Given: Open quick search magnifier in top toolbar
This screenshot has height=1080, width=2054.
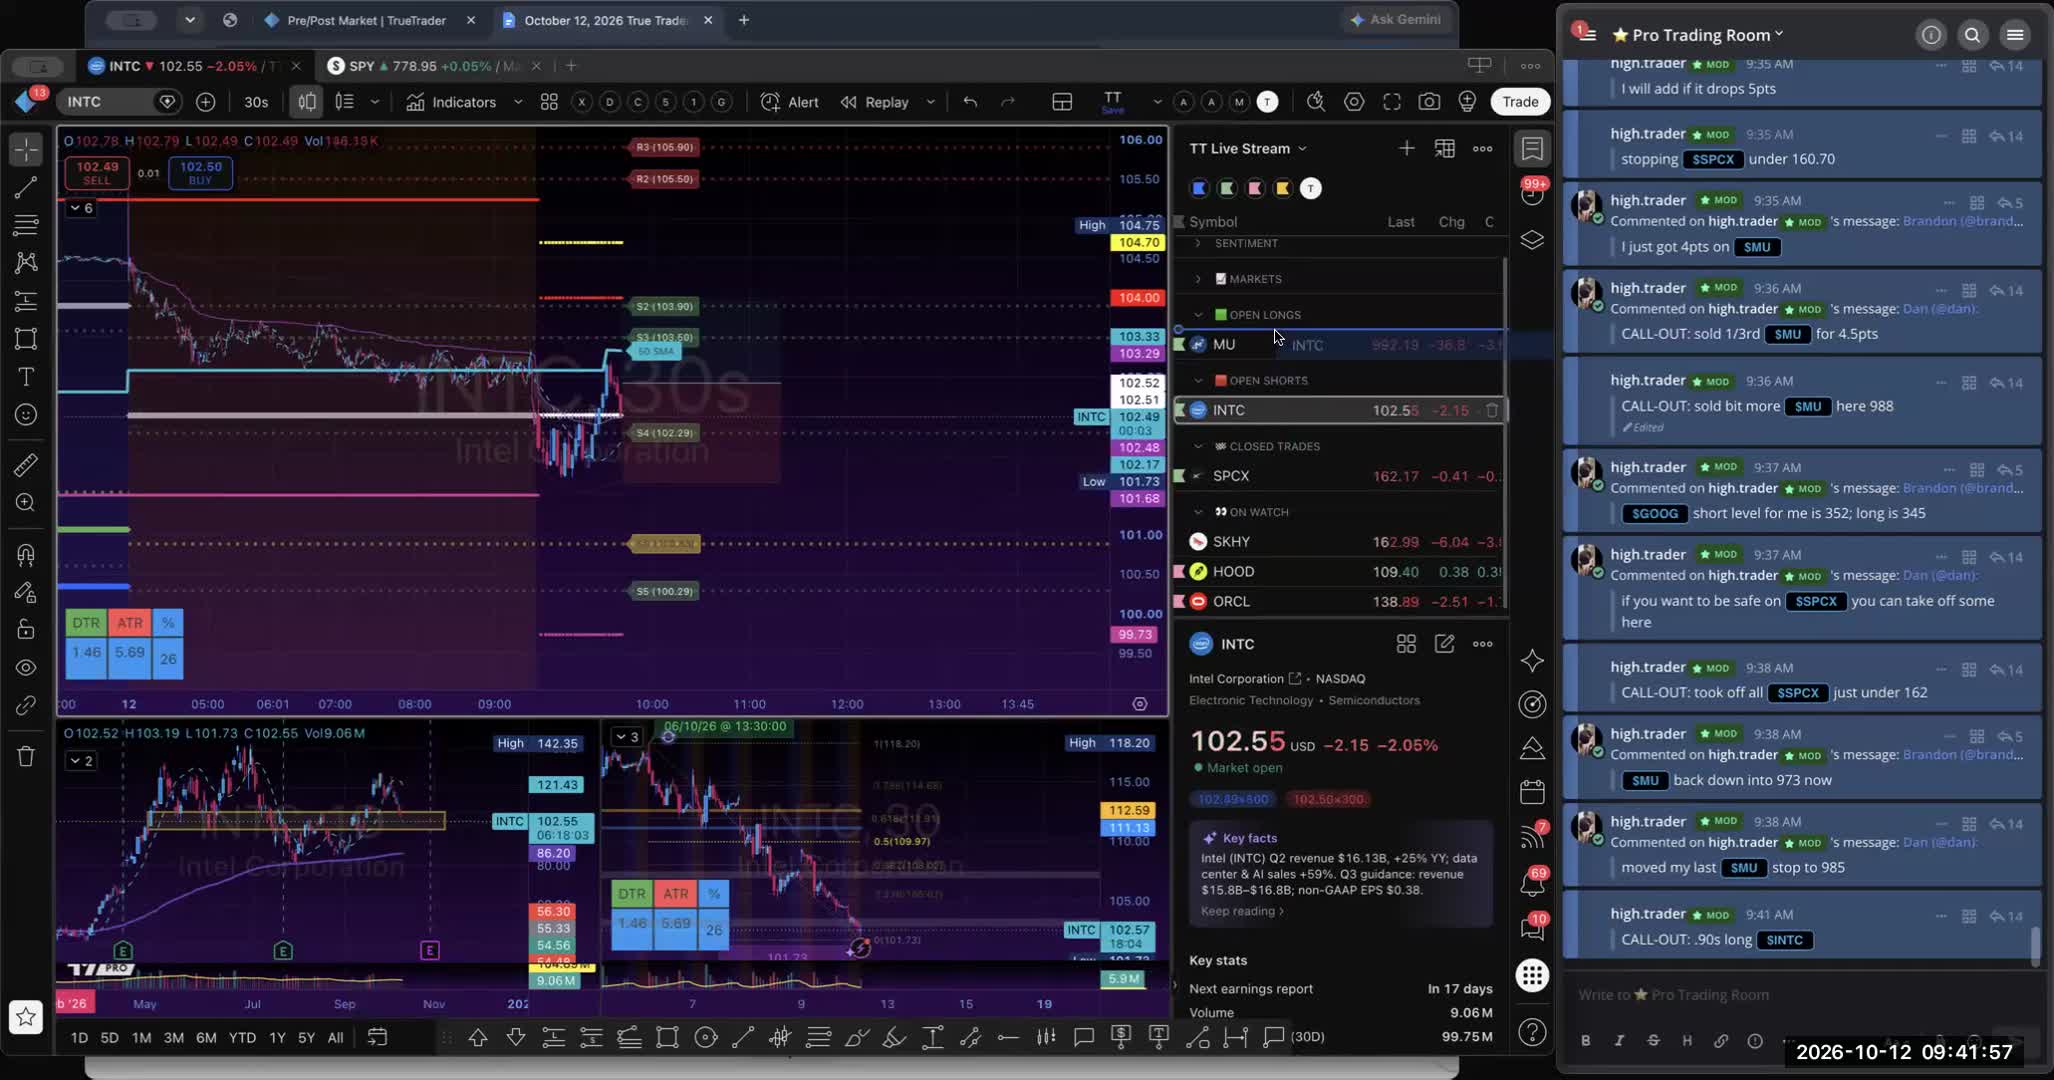Looking at the screenshot, I should (x=1316, y=102).
